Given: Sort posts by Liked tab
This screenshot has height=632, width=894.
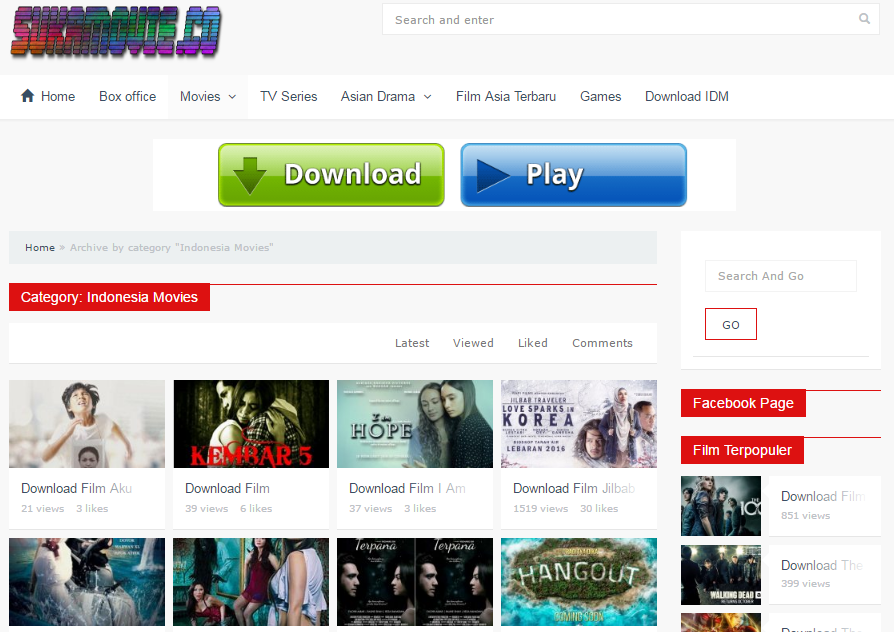Looking at the screenshot, I should pyautogui.click(x=533, y=343).
